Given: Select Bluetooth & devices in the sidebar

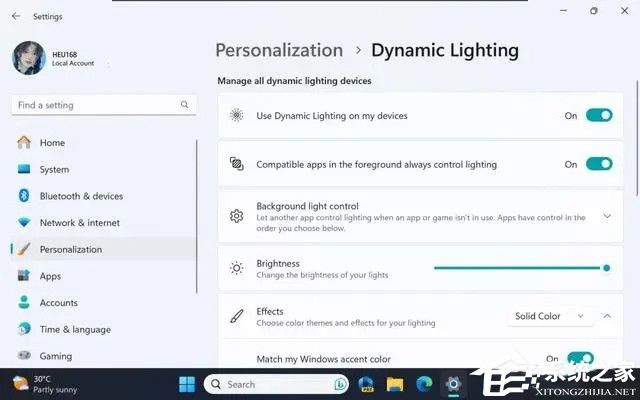Looking at the screenshot, I should tap(104, 196).
